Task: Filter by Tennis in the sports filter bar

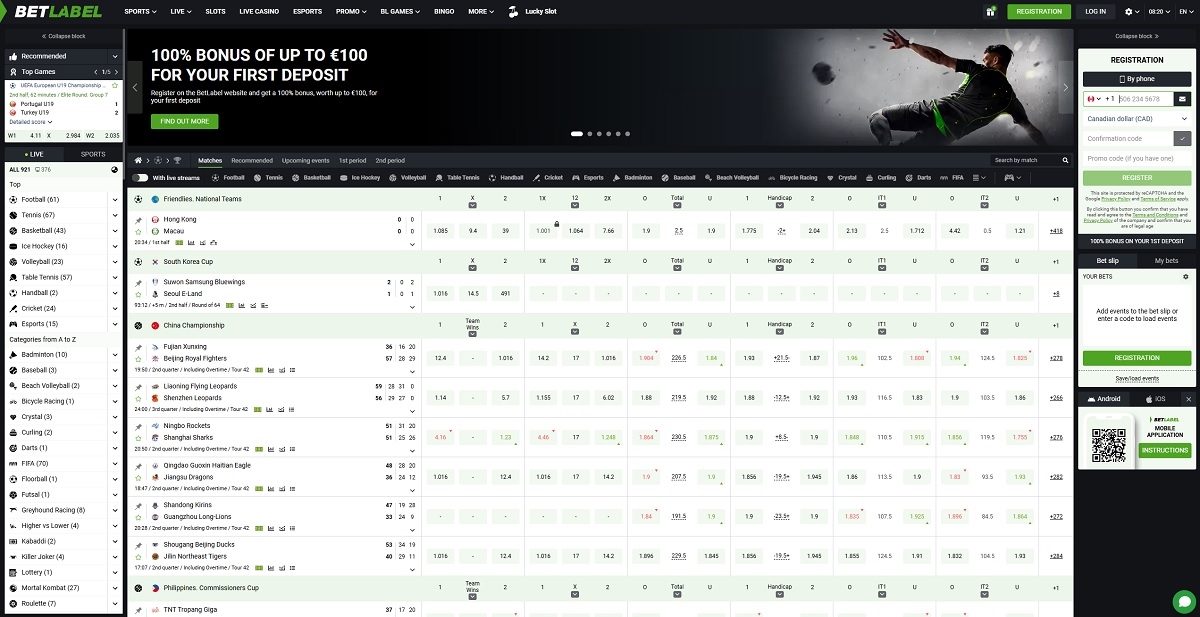Action: (268, 177)
